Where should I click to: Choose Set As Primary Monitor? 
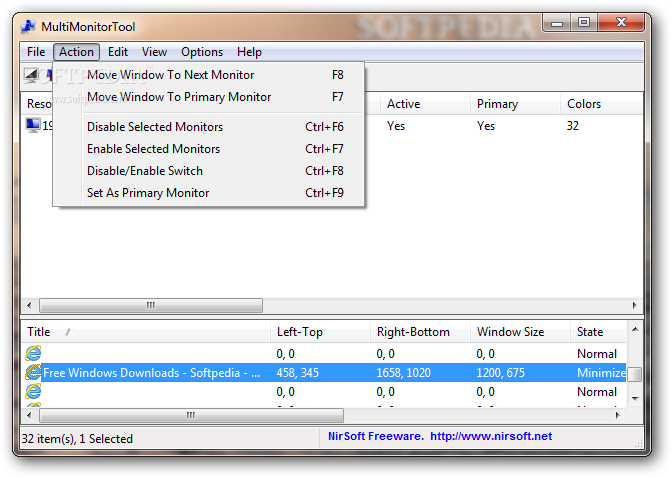[x=209, y=193]
